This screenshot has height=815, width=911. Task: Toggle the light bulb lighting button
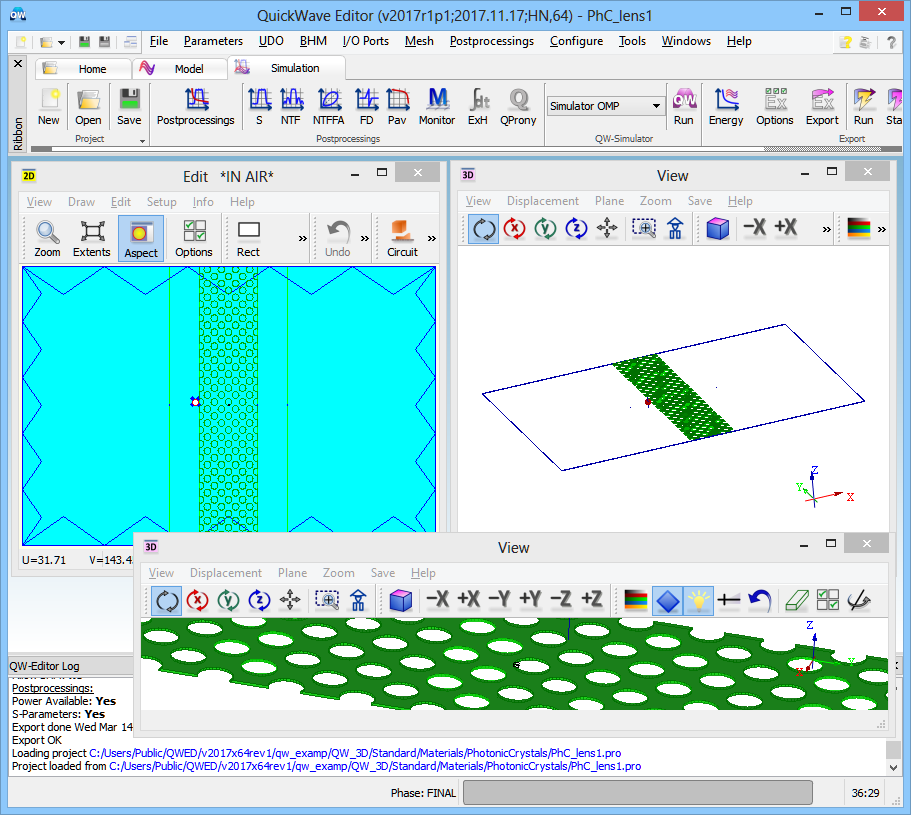pos(699,600)
